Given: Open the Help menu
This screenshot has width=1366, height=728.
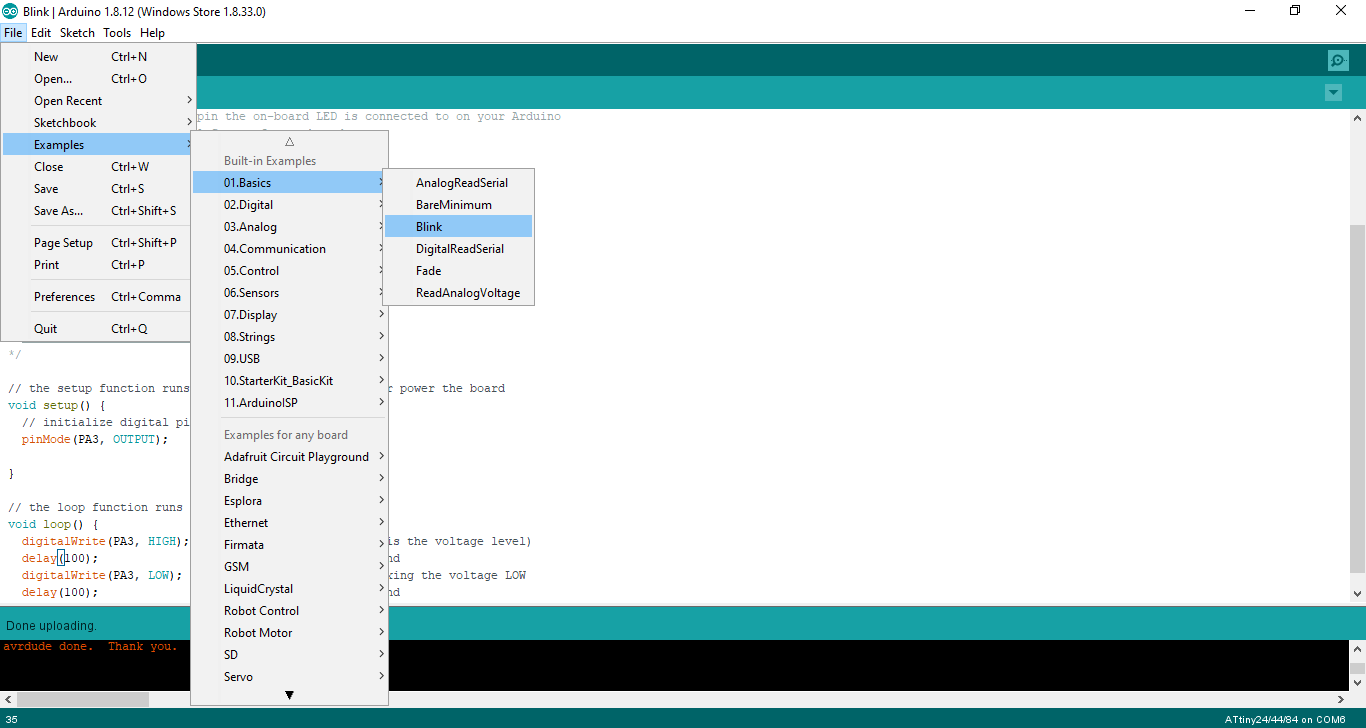Looking at the screenshot, I should [x=153, y=33].
